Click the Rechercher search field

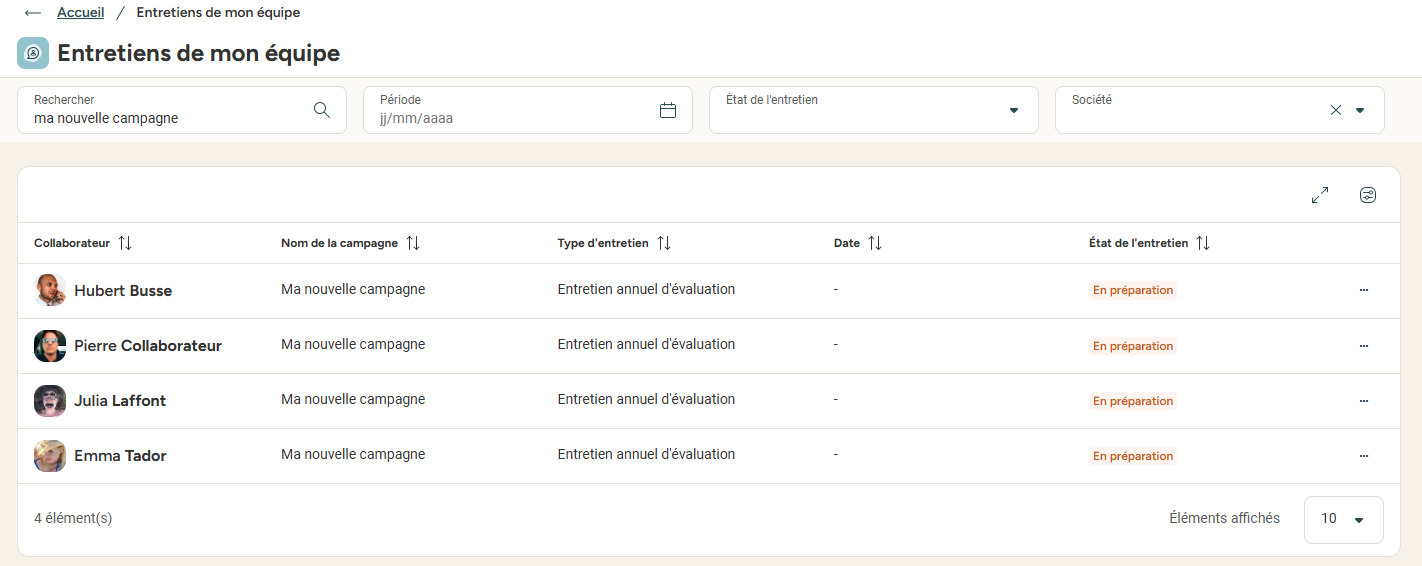pyautogui.click(x=182, y=110)
